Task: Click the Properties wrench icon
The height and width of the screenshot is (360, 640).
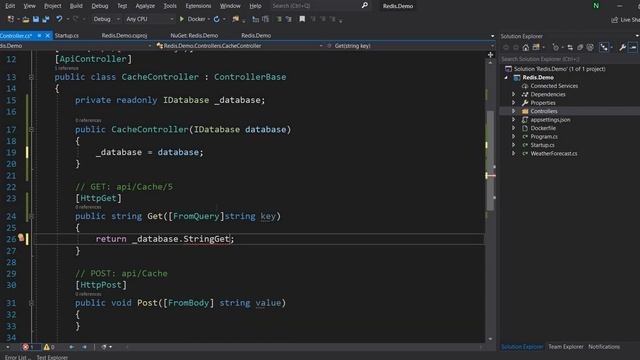Action: pos(622,48)
